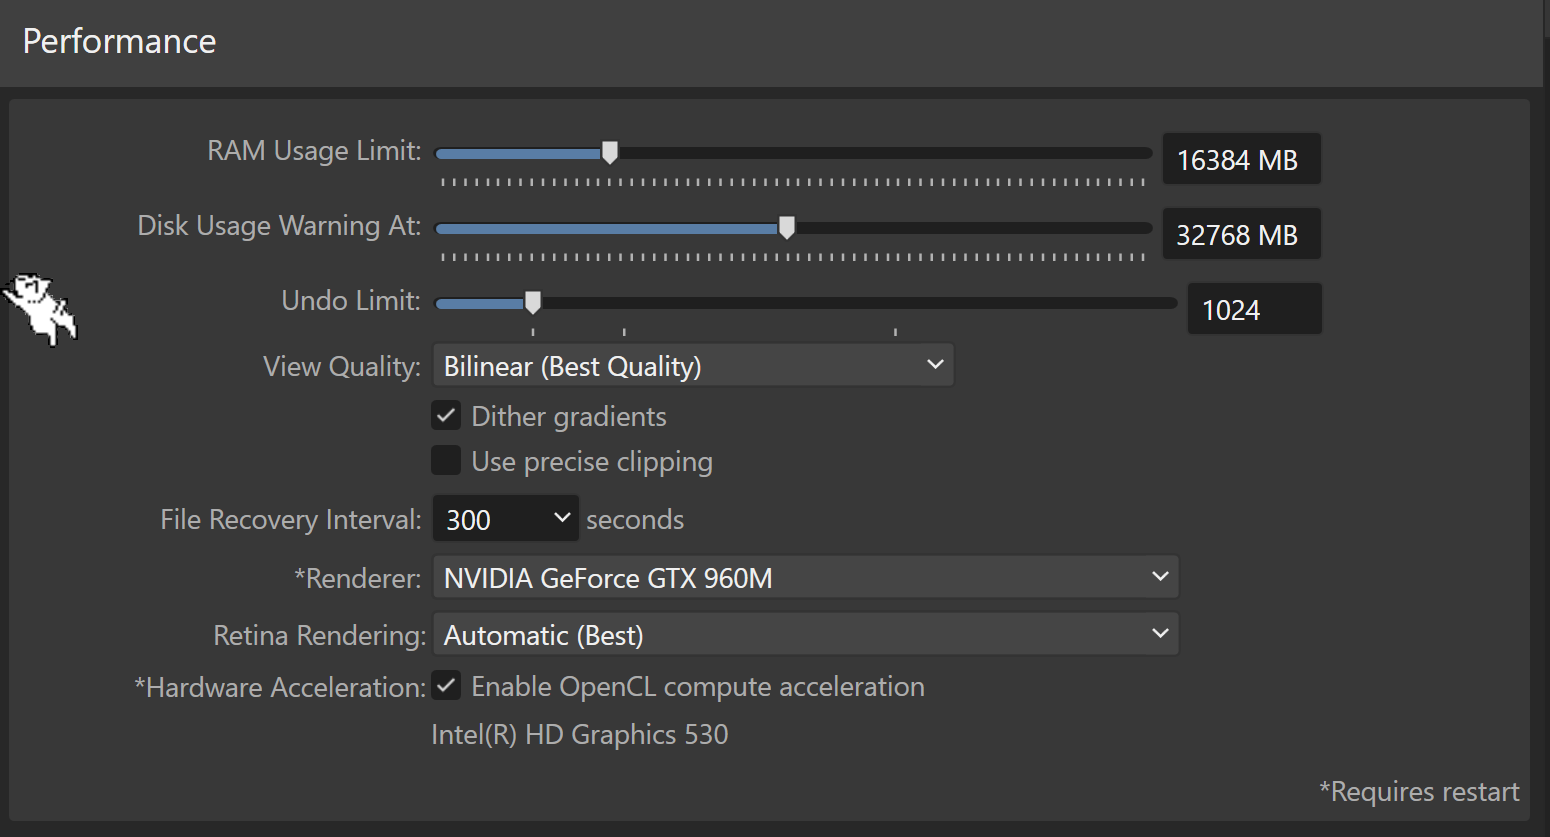Click the Retina Rendering chevron arrow

1159,633
